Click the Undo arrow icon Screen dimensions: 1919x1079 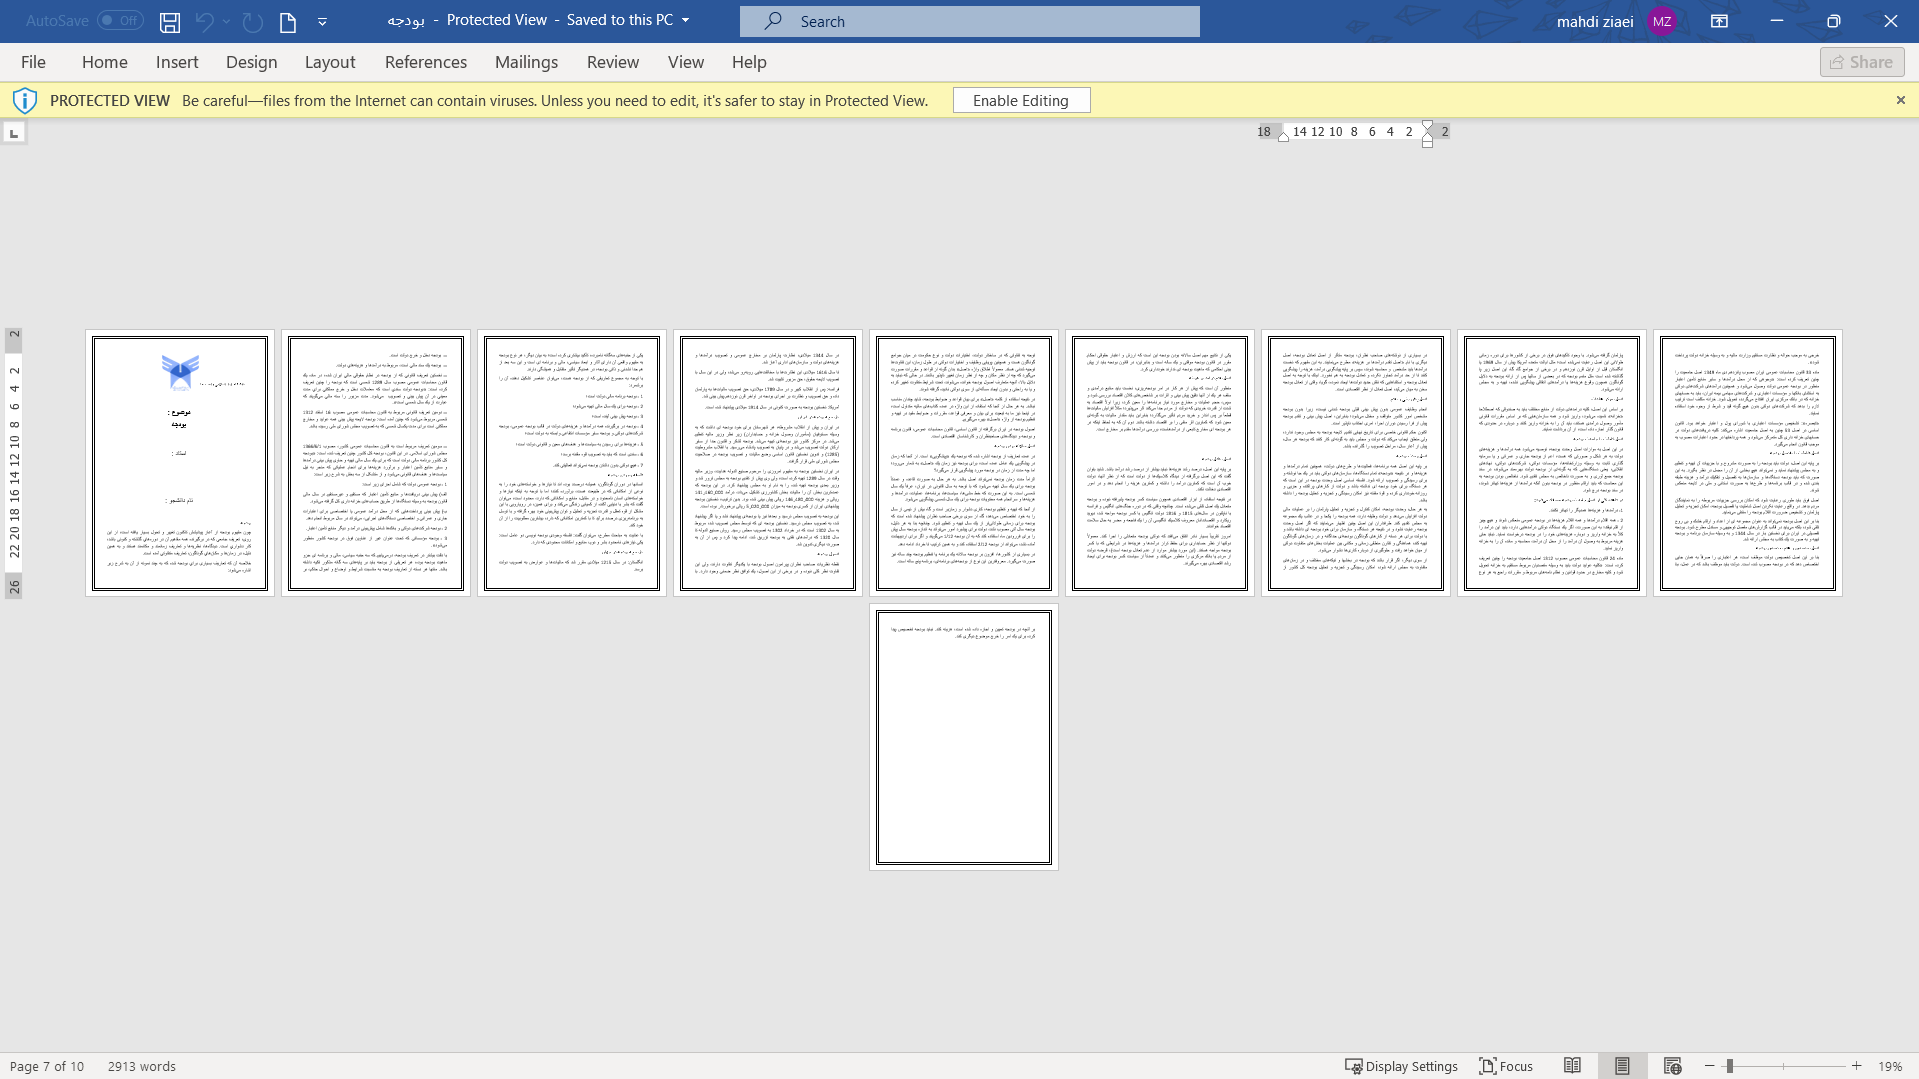pos(205,21)
